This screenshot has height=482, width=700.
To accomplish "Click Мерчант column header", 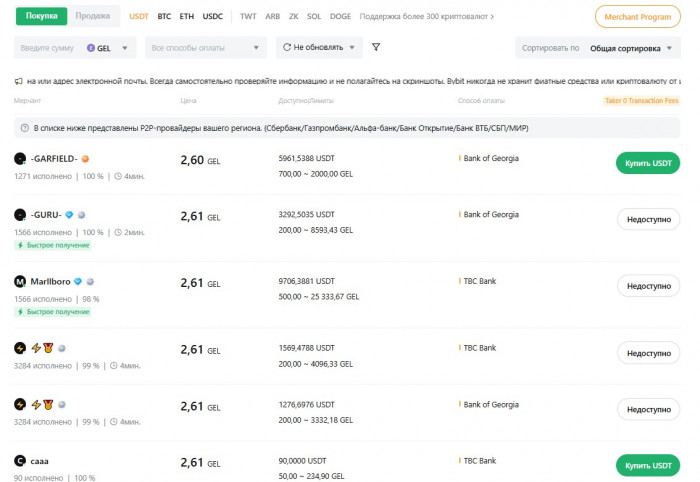I will tap(27, 100).
